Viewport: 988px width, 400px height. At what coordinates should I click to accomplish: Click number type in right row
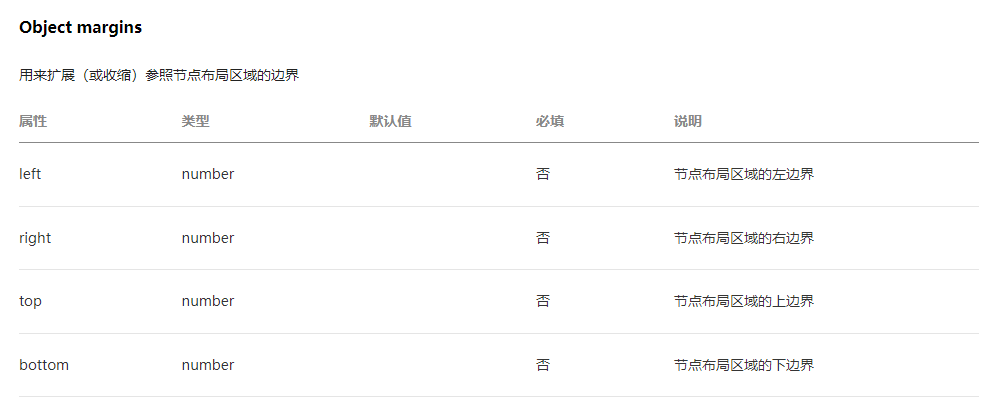coord(208,238)
